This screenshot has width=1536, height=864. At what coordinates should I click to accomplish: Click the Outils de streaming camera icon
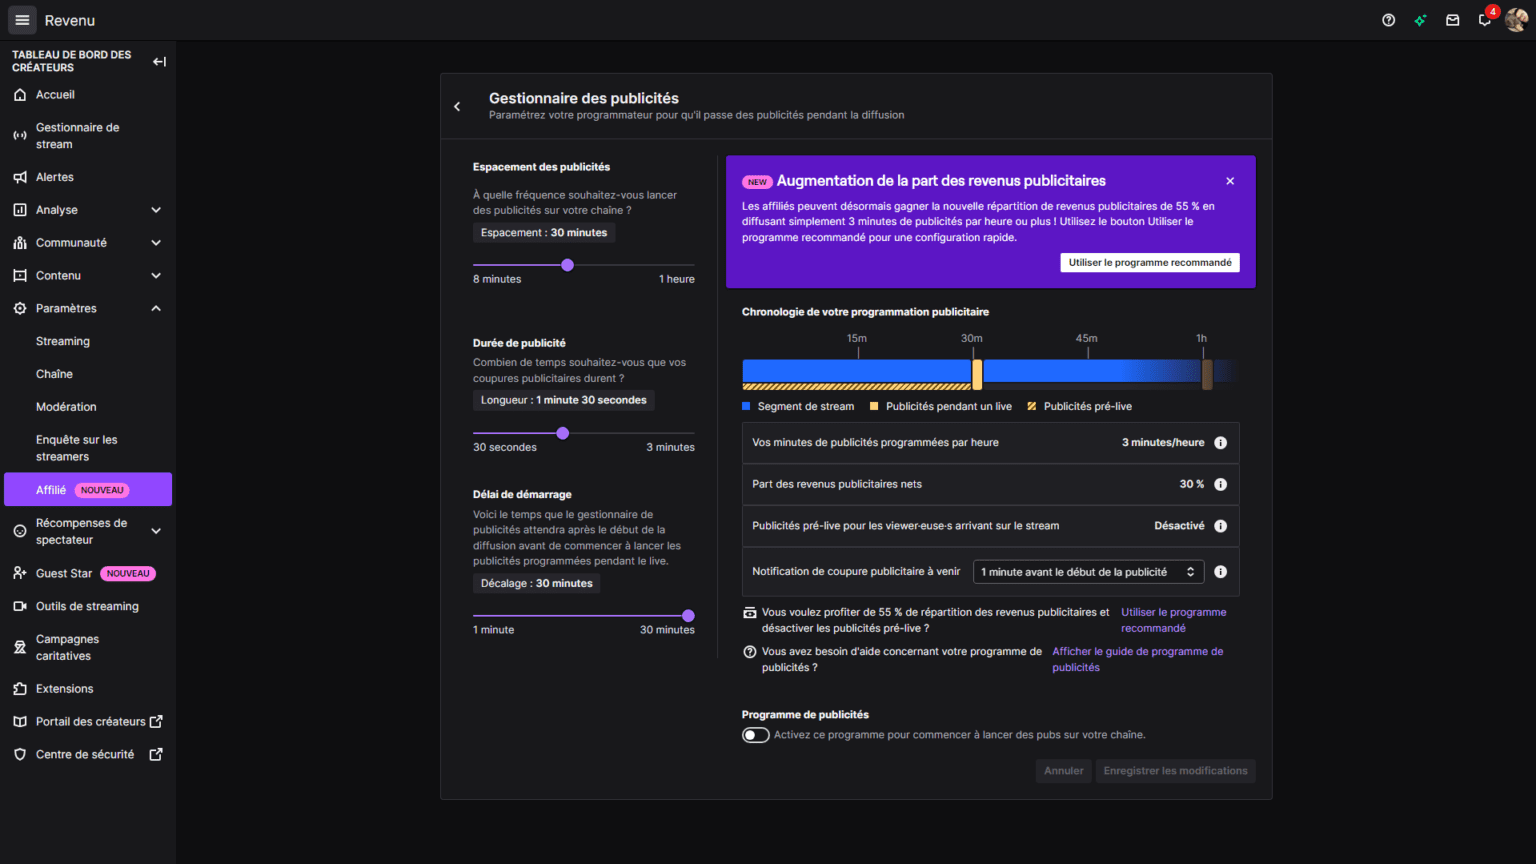(20, 606)
